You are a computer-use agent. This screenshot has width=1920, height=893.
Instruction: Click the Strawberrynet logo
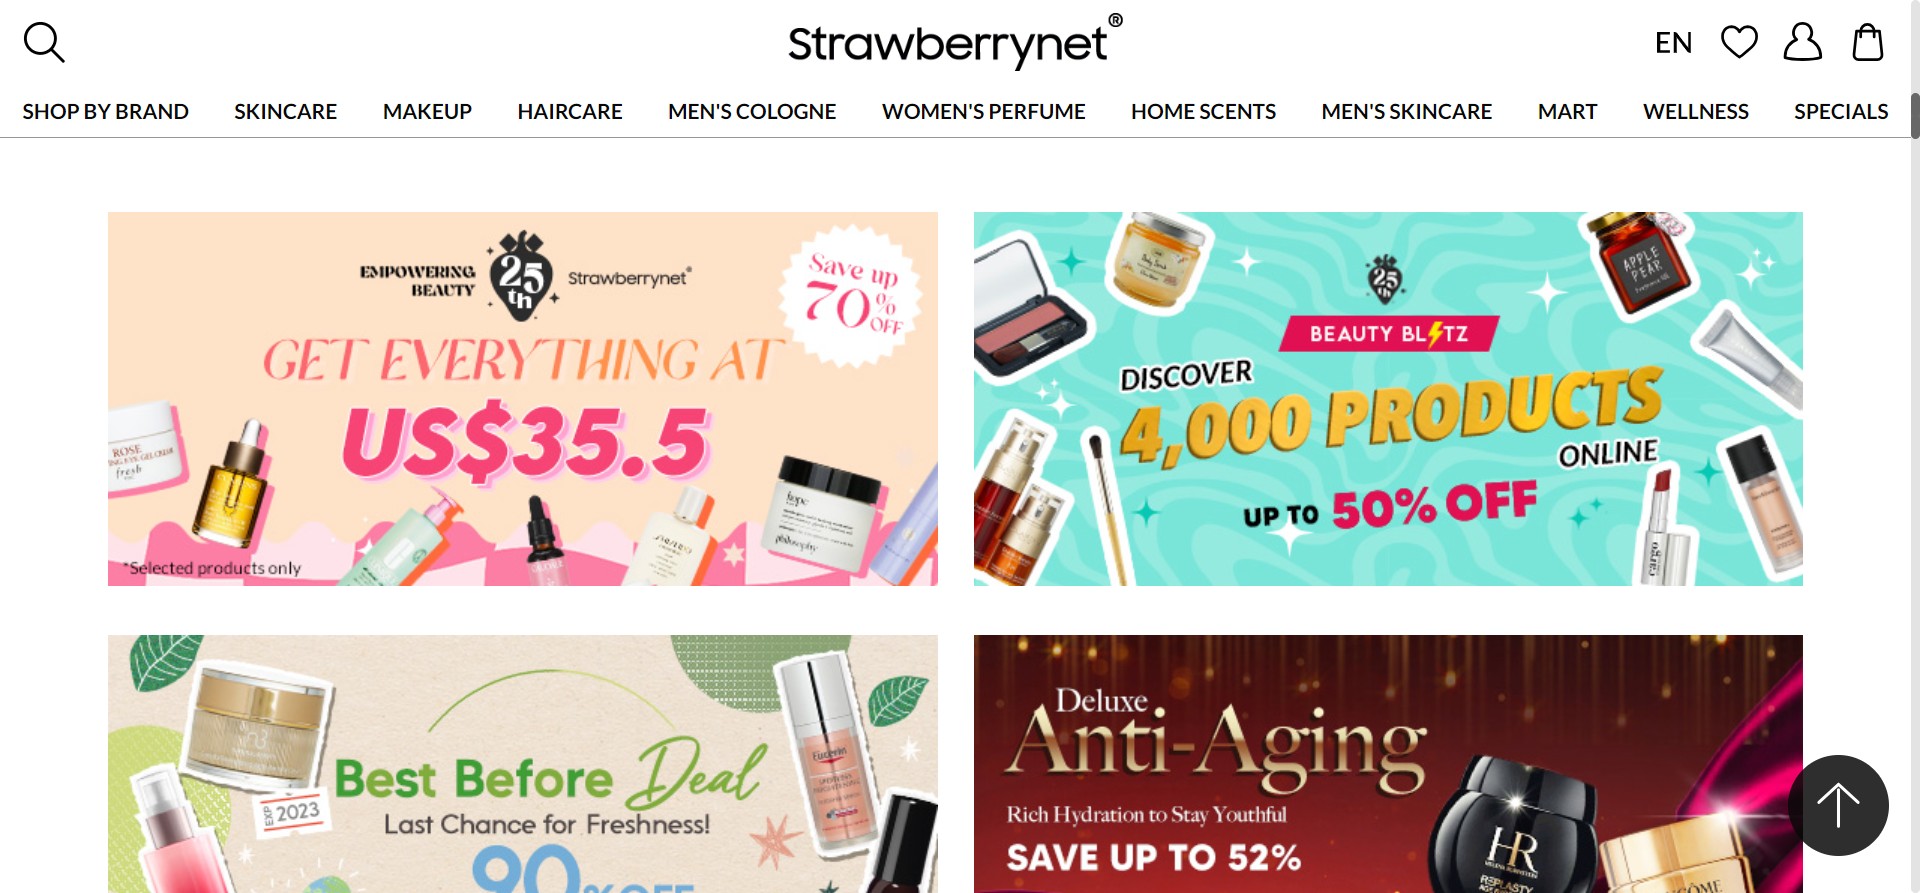[955, 42]
